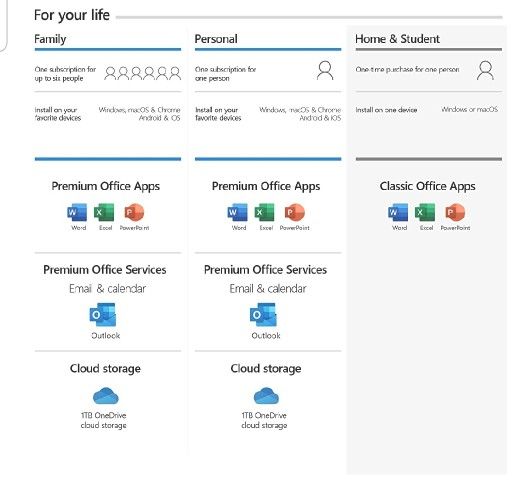
Task: Click Family's 'Windows, macOS & Chrome' platforms text
Action: [139, 114]
